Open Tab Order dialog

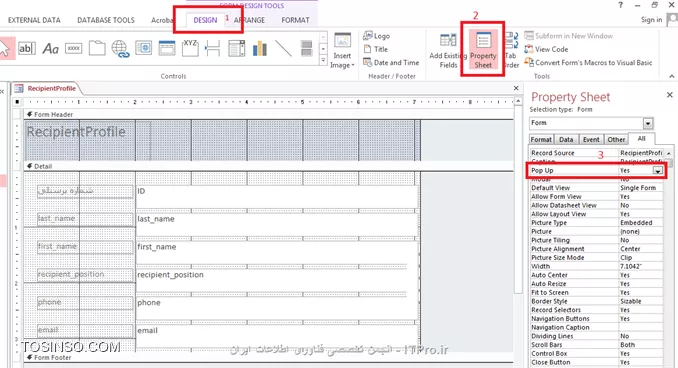[x=511, y=51]
